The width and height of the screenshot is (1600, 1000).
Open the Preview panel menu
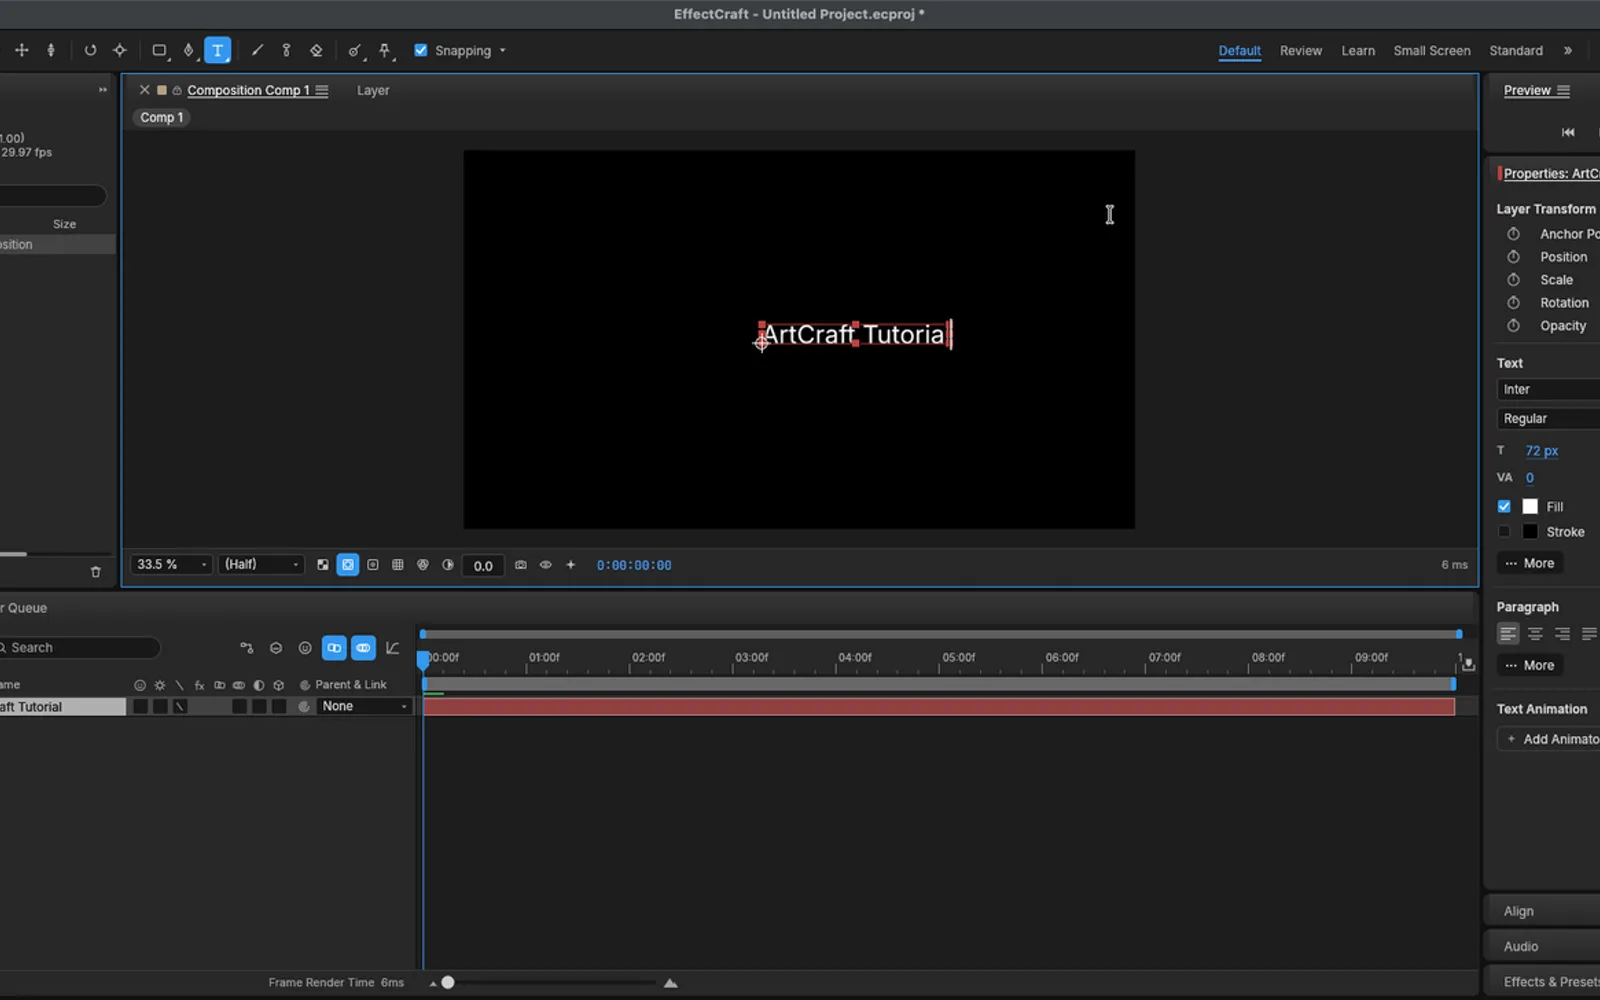(1563, 91)
